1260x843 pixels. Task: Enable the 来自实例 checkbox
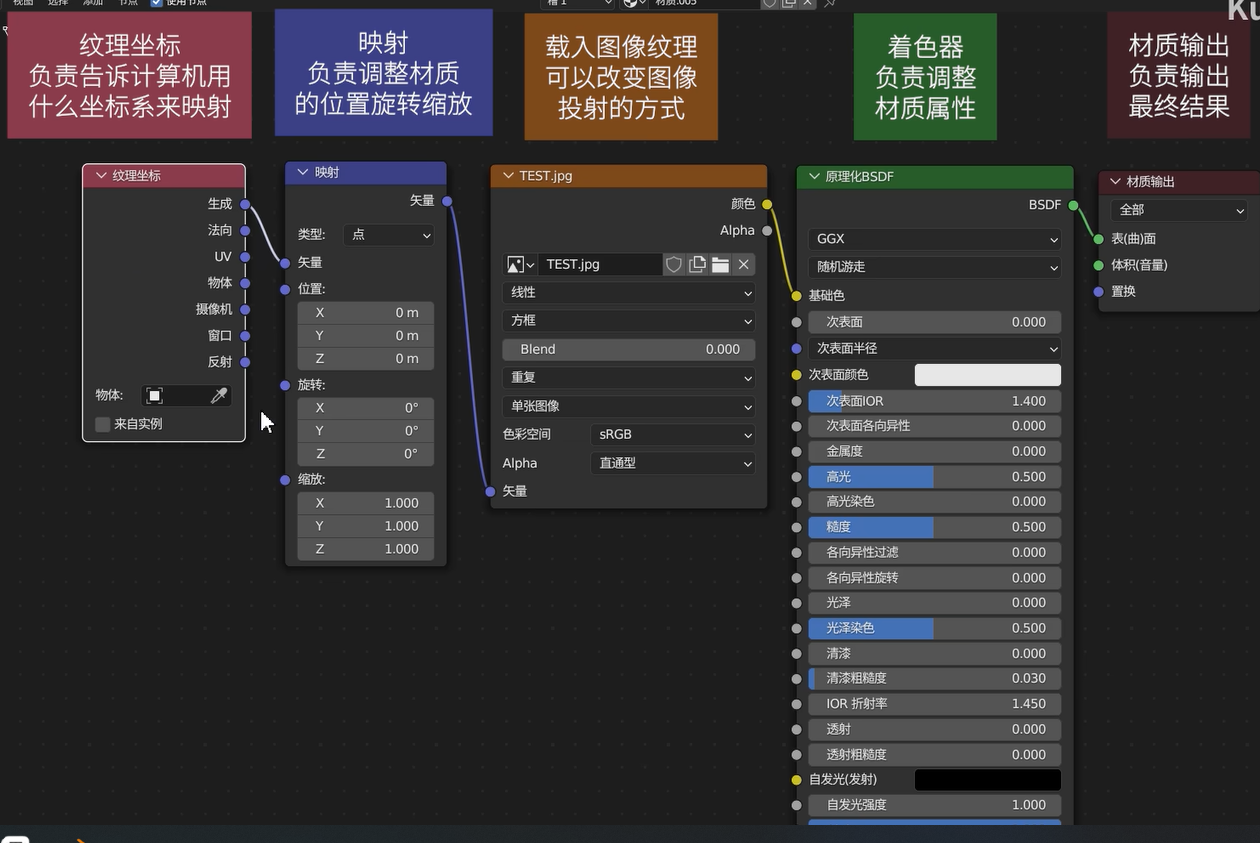[x=103, y=424]
